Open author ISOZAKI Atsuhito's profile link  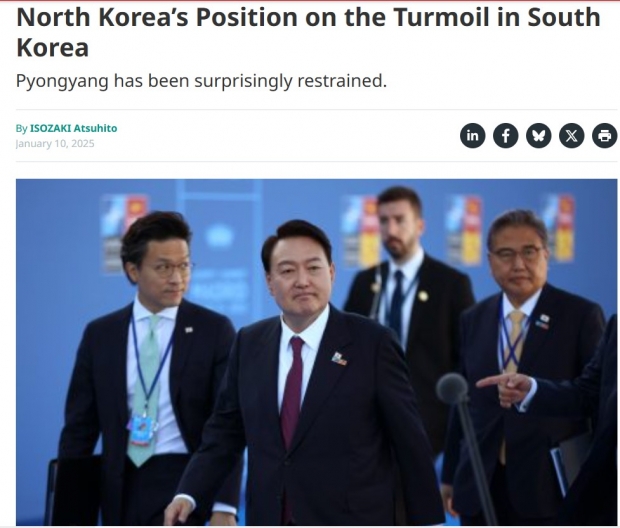coord(74,128)
